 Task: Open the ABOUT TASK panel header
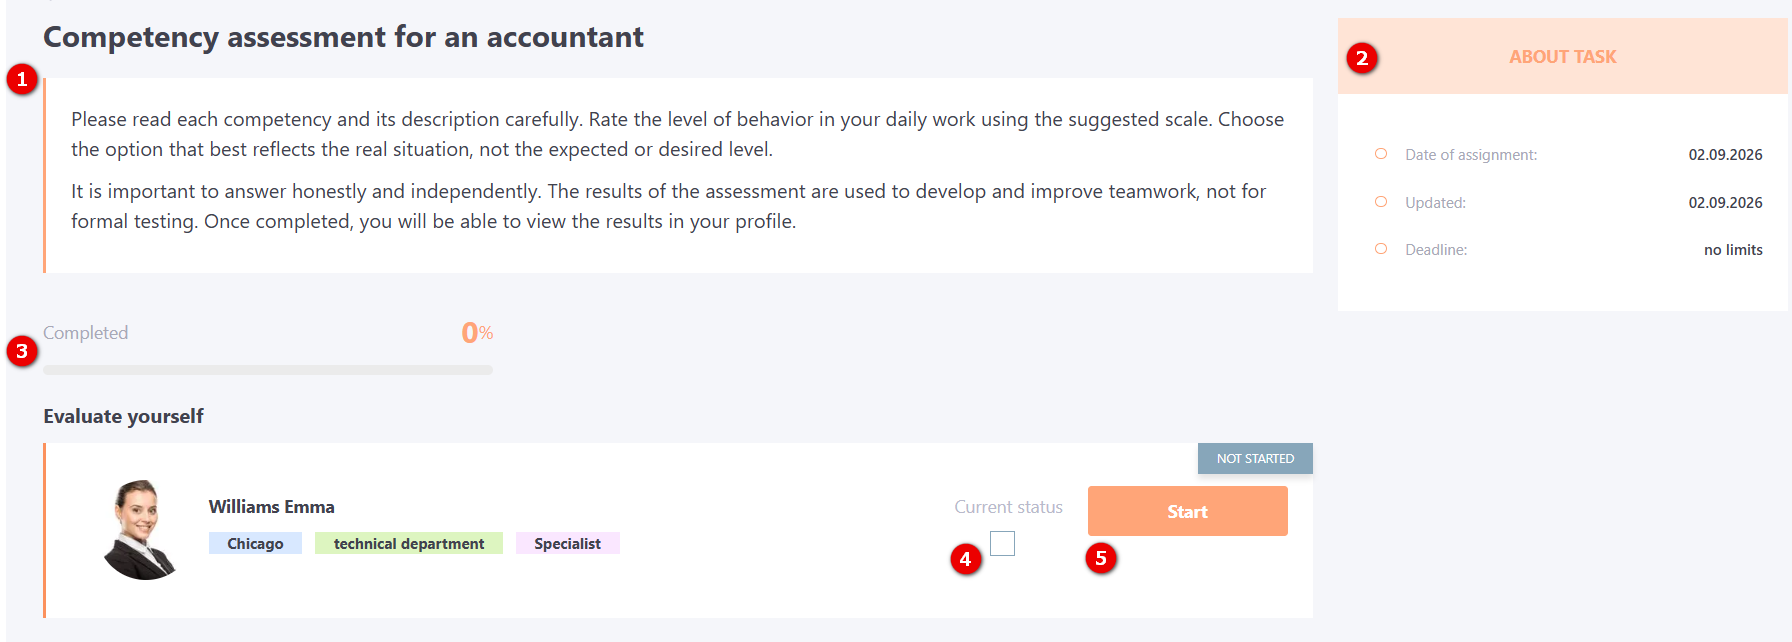[x=1562, y=57]
